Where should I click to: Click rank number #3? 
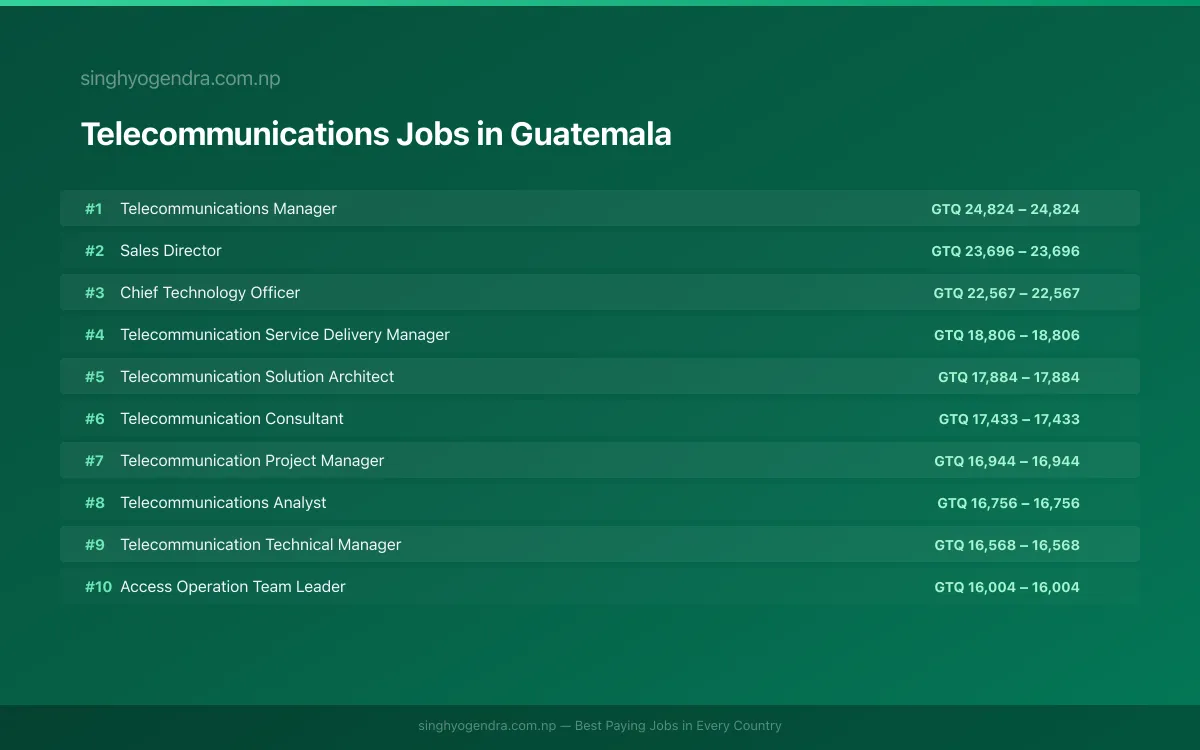(94, 293)
